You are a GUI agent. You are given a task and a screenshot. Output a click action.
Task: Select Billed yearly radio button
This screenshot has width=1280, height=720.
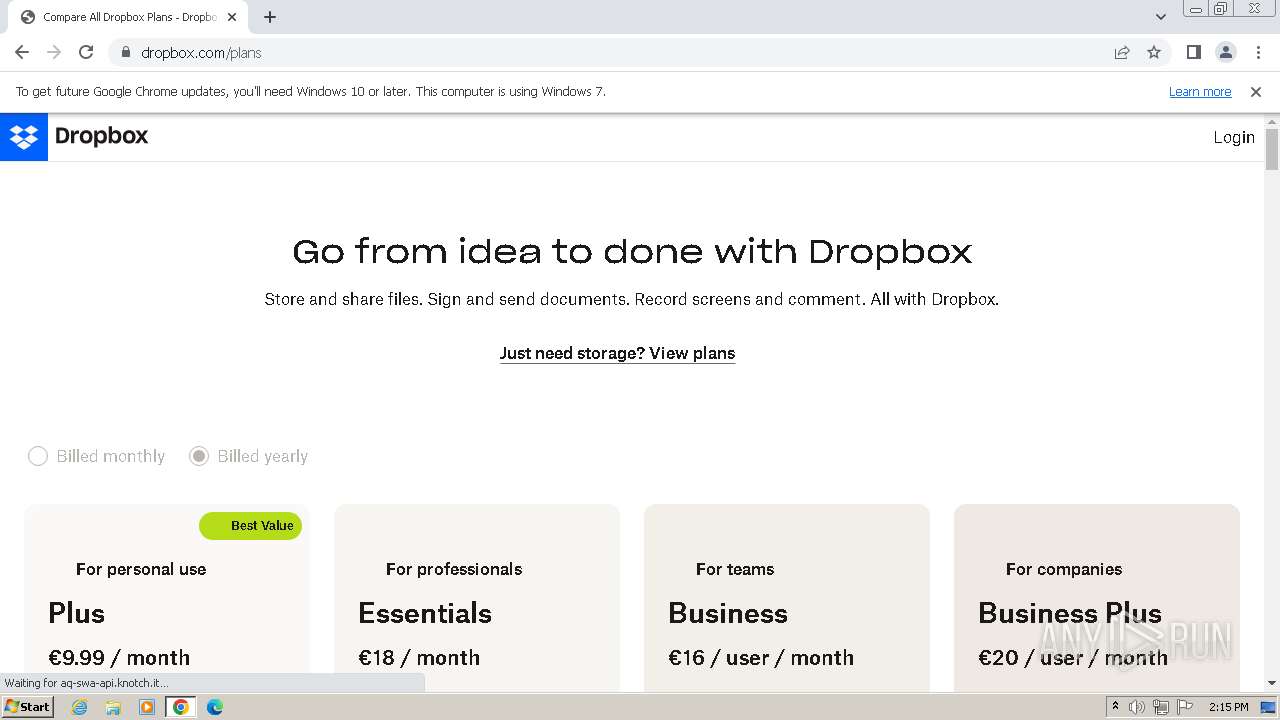coord(199,456)
